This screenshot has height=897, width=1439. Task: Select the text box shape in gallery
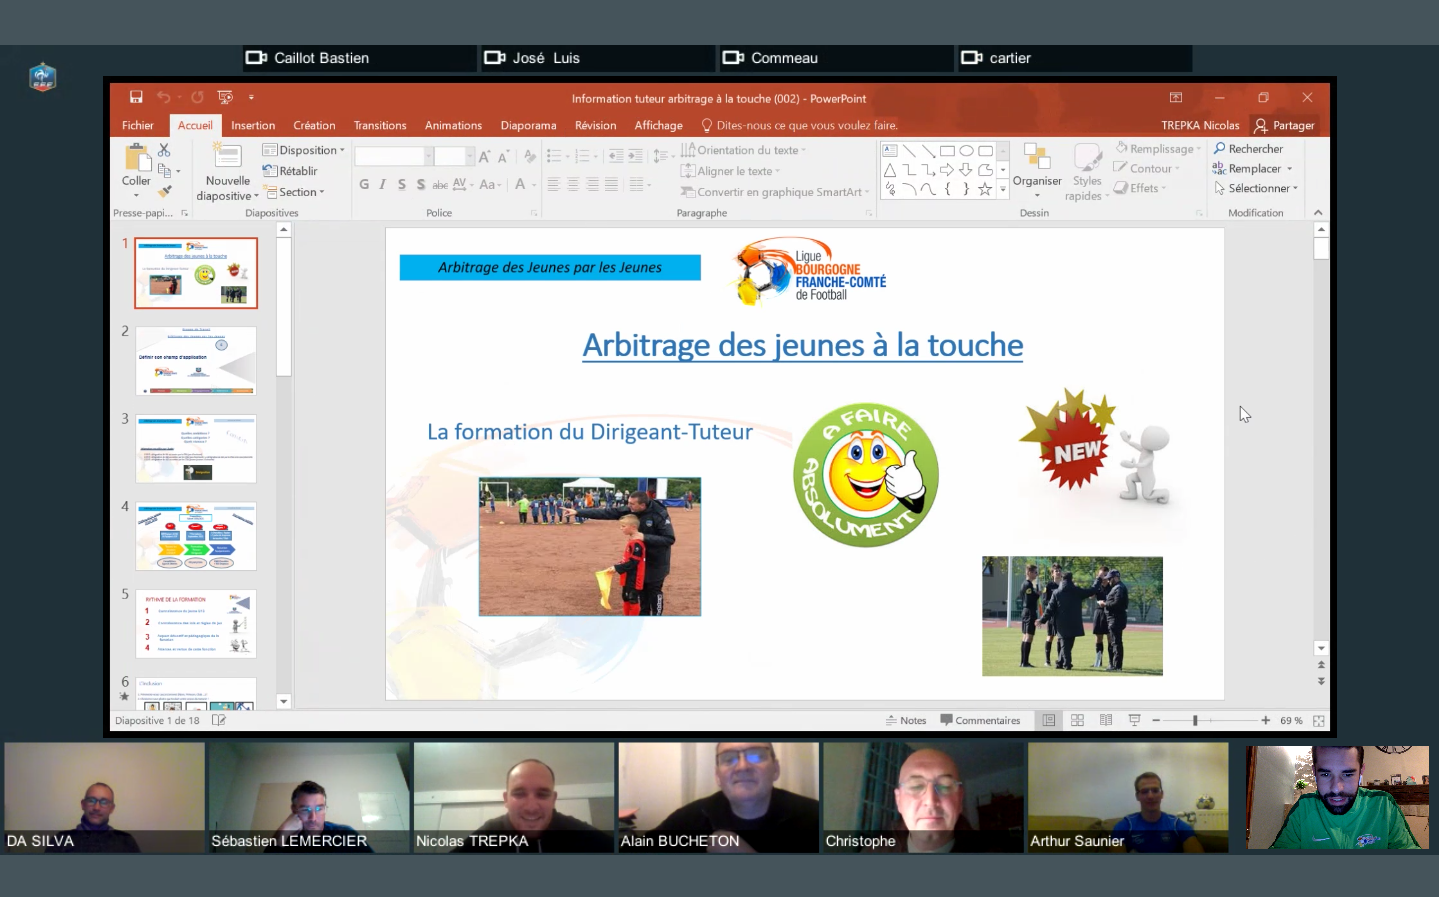pyautogui.click(x=889, y=151)
